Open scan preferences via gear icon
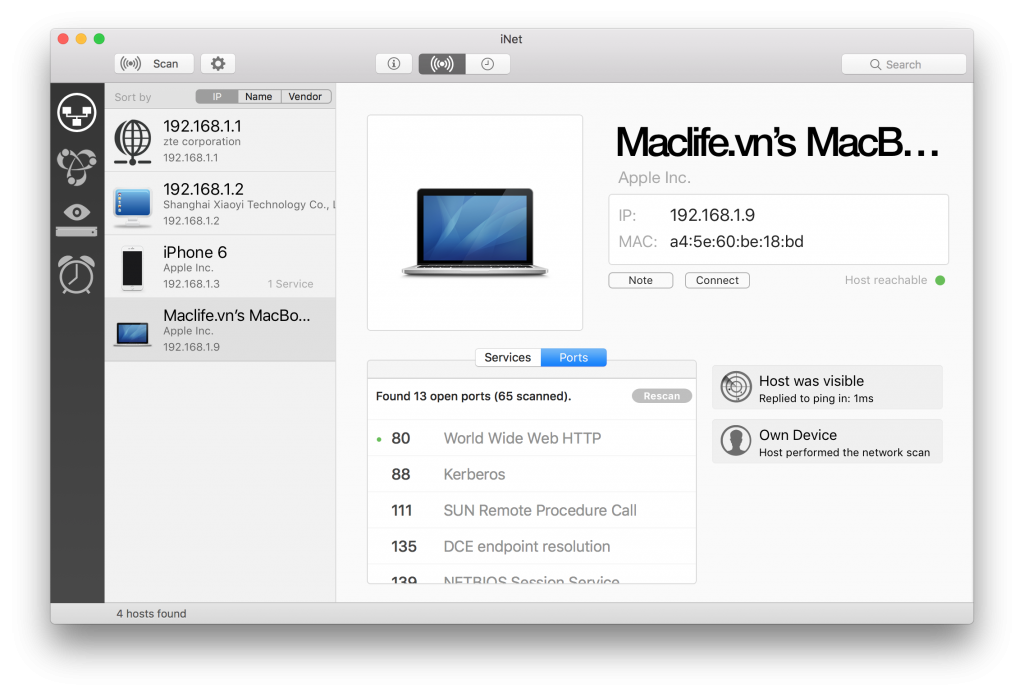 [x=217, y=63]
